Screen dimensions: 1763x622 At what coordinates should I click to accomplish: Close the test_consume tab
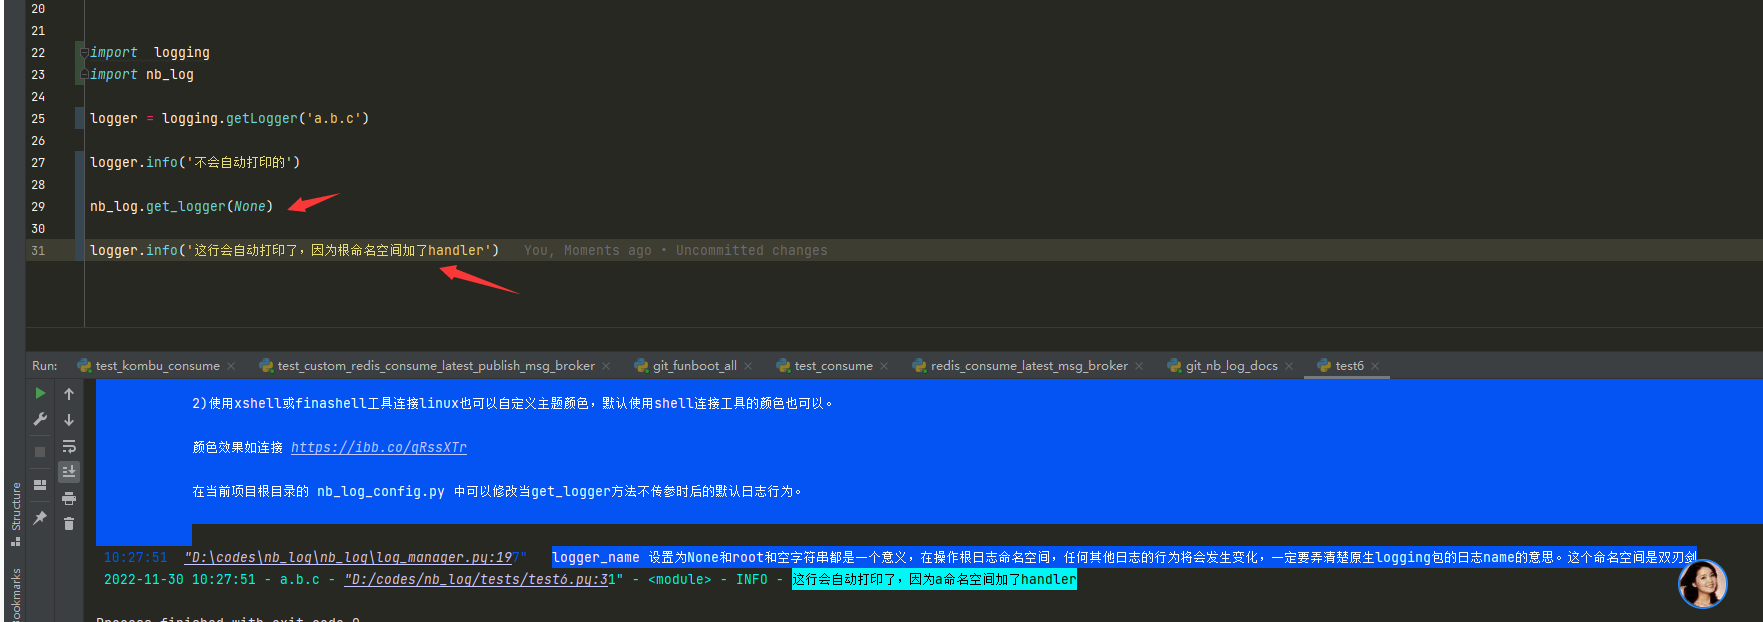(884, 366)
